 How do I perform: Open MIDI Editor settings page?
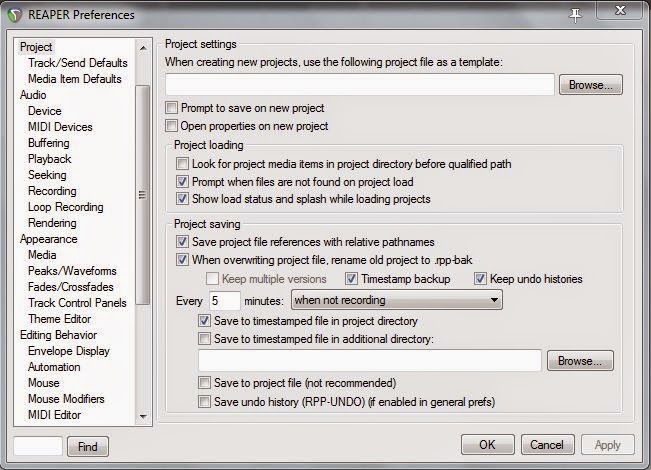click(x=54, y=415)
